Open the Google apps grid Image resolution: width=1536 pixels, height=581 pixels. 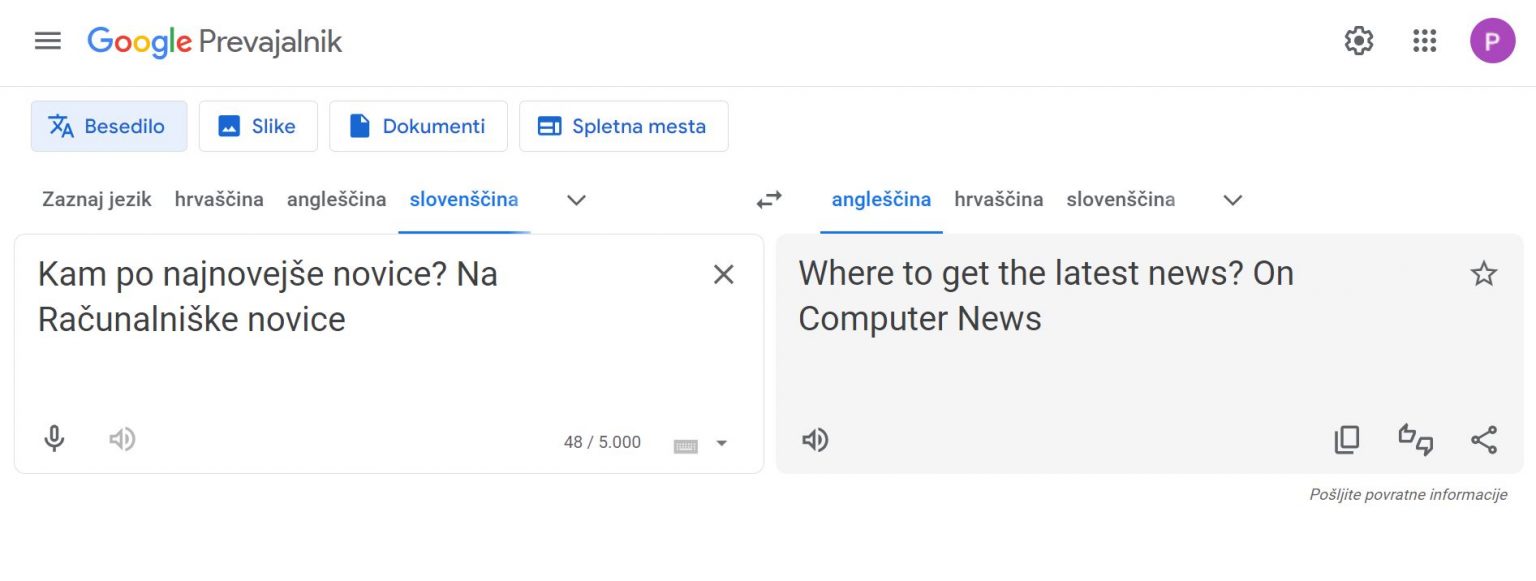[x=1424, y=41]
